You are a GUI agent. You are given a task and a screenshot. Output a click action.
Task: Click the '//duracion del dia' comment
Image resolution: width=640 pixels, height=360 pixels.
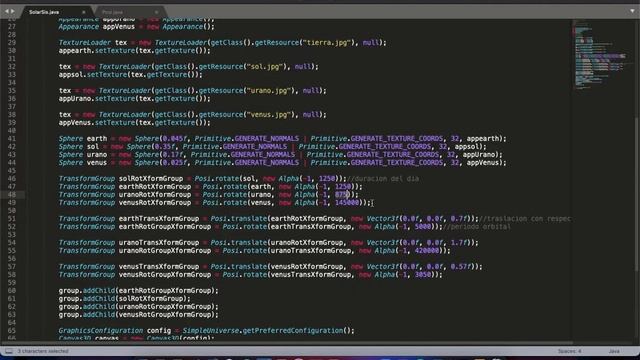pos(383,178)
